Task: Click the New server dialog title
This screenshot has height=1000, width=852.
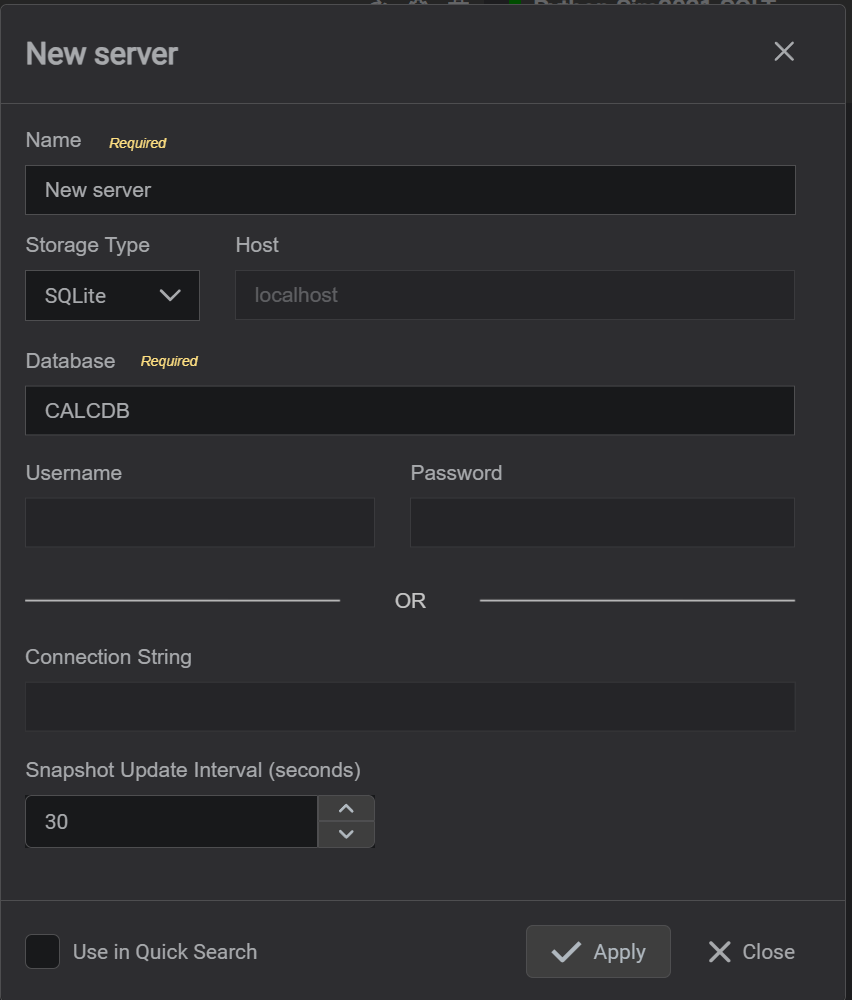Action: [x=101, y=54]
